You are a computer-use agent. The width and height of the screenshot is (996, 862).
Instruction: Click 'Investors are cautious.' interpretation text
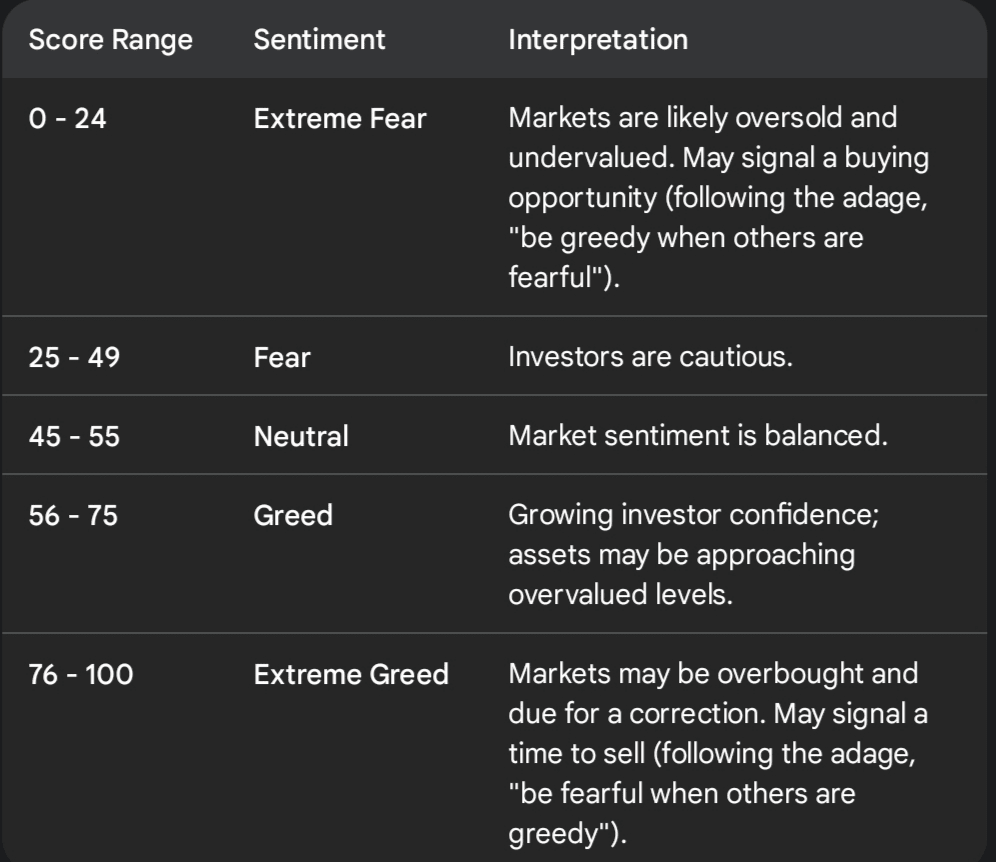pyautogui.click(x=651, y=357)
